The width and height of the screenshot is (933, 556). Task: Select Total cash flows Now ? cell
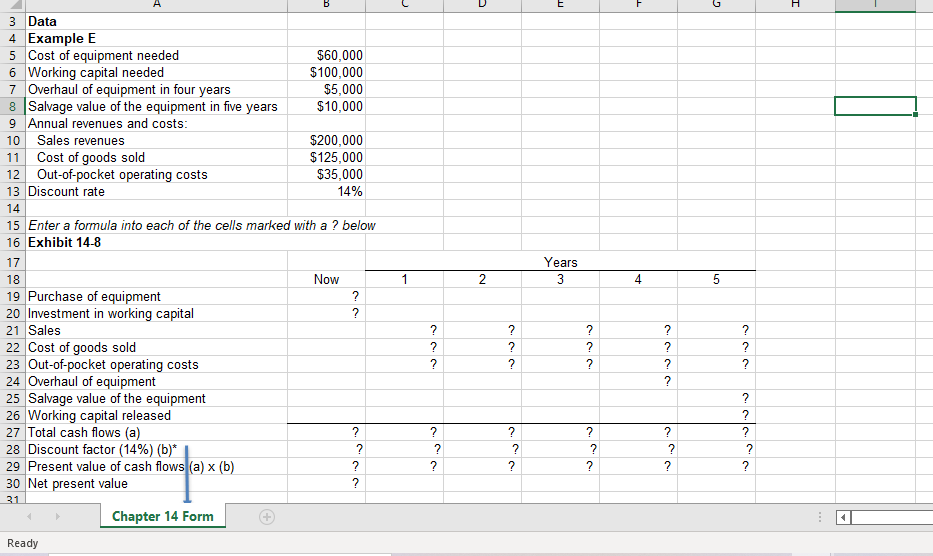[326, 433]
